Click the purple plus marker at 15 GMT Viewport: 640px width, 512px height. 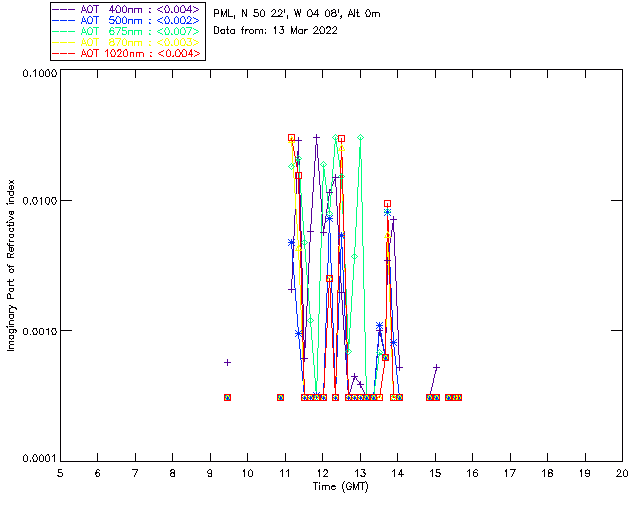click(x=436, y=367)
